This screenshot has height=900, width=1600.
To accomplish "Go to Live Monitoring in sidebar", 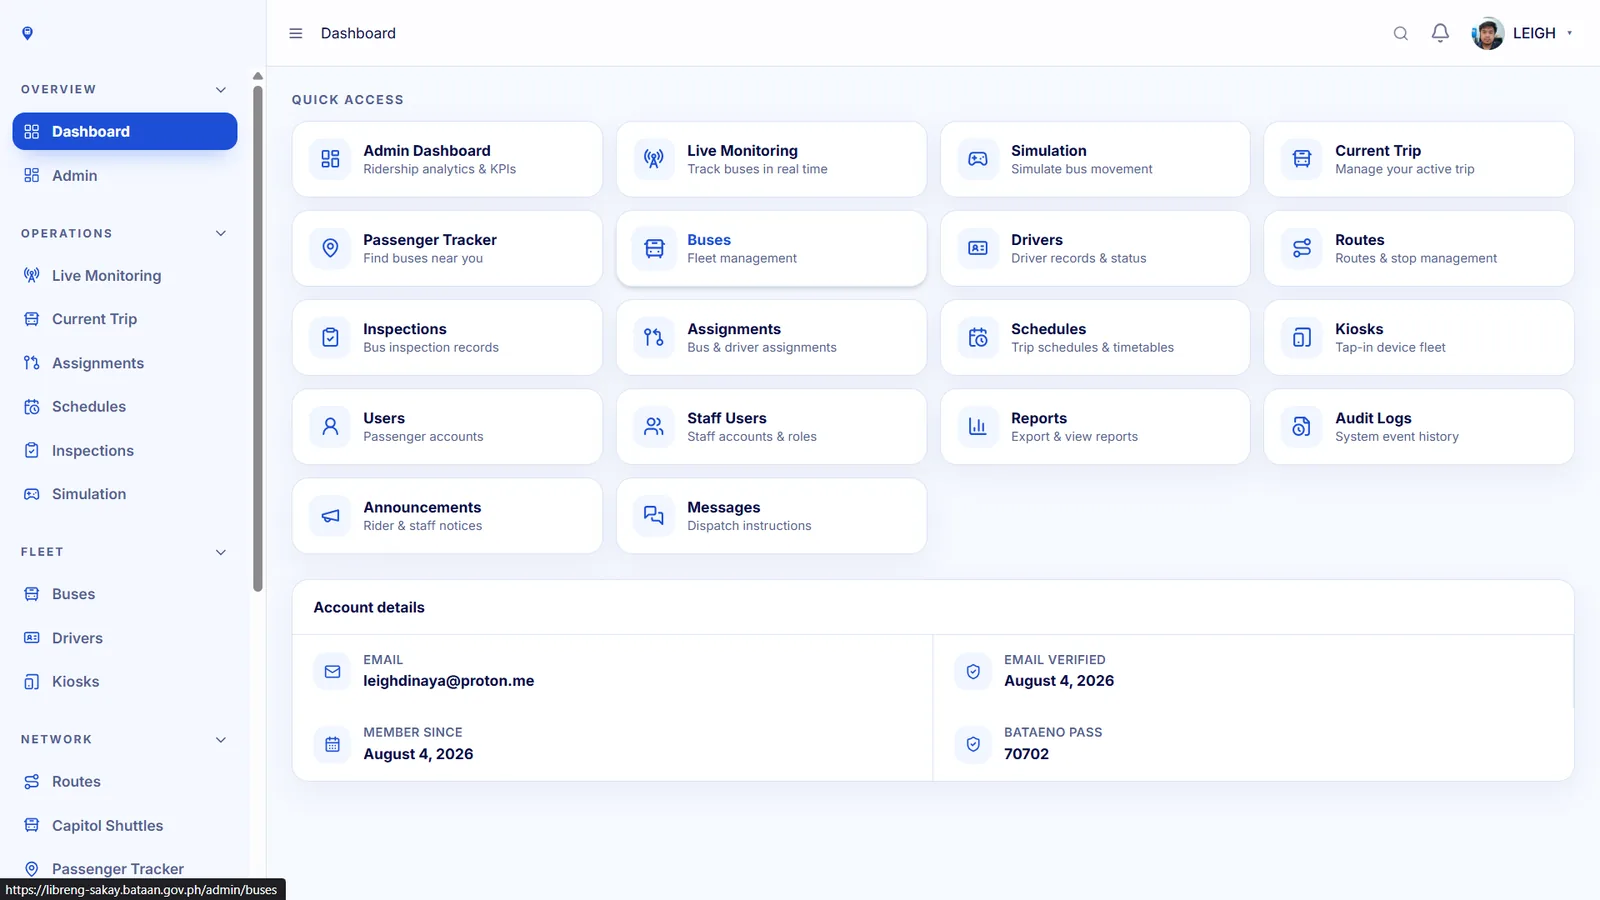I will pyautogui.click(x=125, y=275).
